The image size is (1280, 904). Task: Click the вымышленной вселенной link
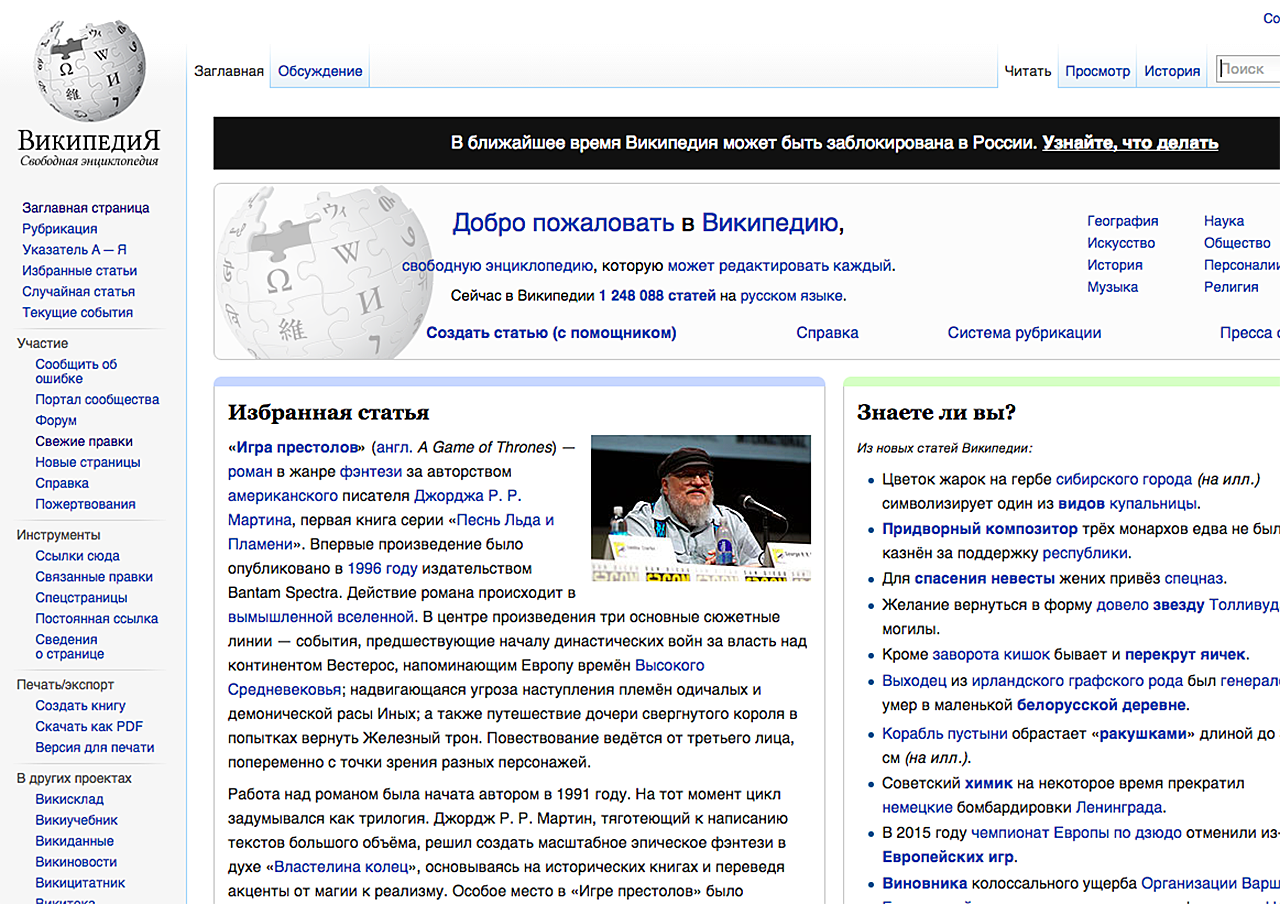pyautogui.click(x=321, y=617)
